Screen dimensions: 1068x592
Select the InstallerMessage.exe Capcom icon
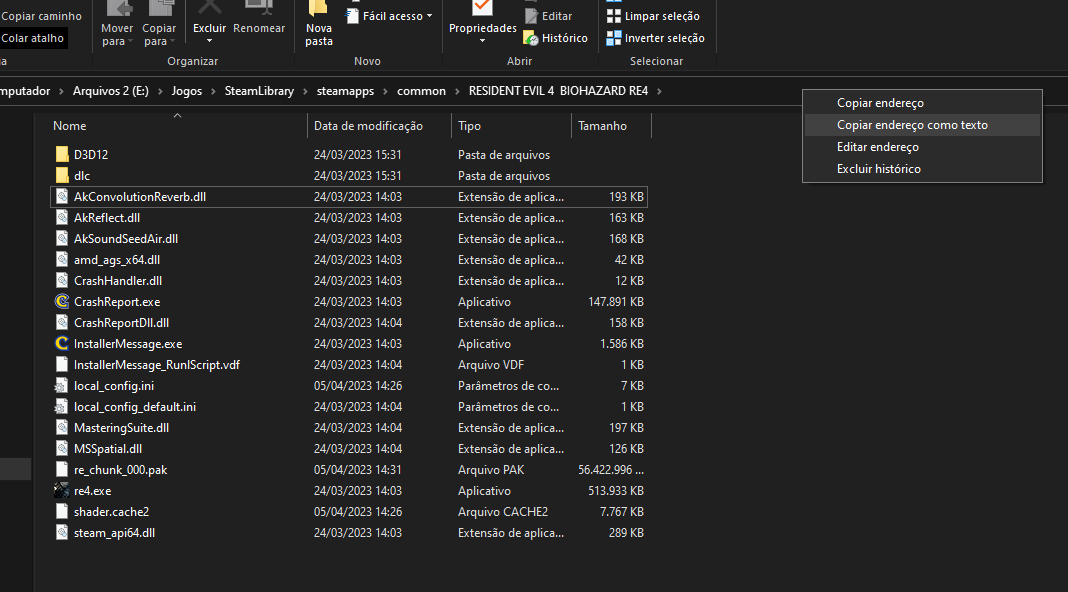62,343
